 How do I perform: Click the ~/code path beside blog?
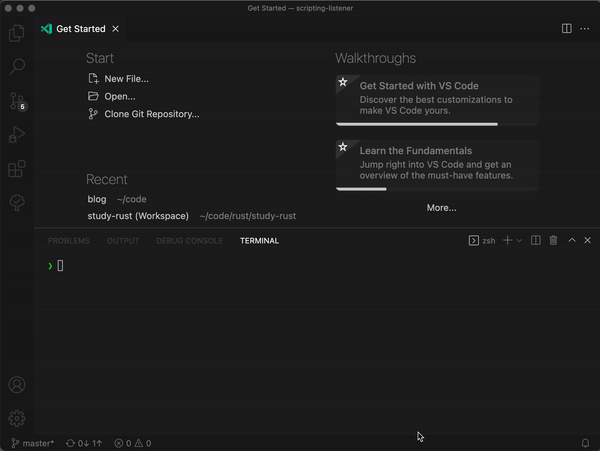[x=132, y=199]
